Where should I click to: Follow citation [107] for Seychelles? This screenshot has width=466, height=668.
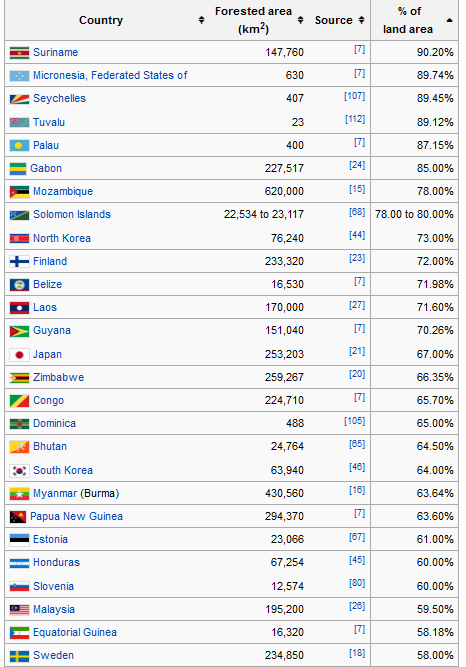pyautogui.click(x=354, y=96)
